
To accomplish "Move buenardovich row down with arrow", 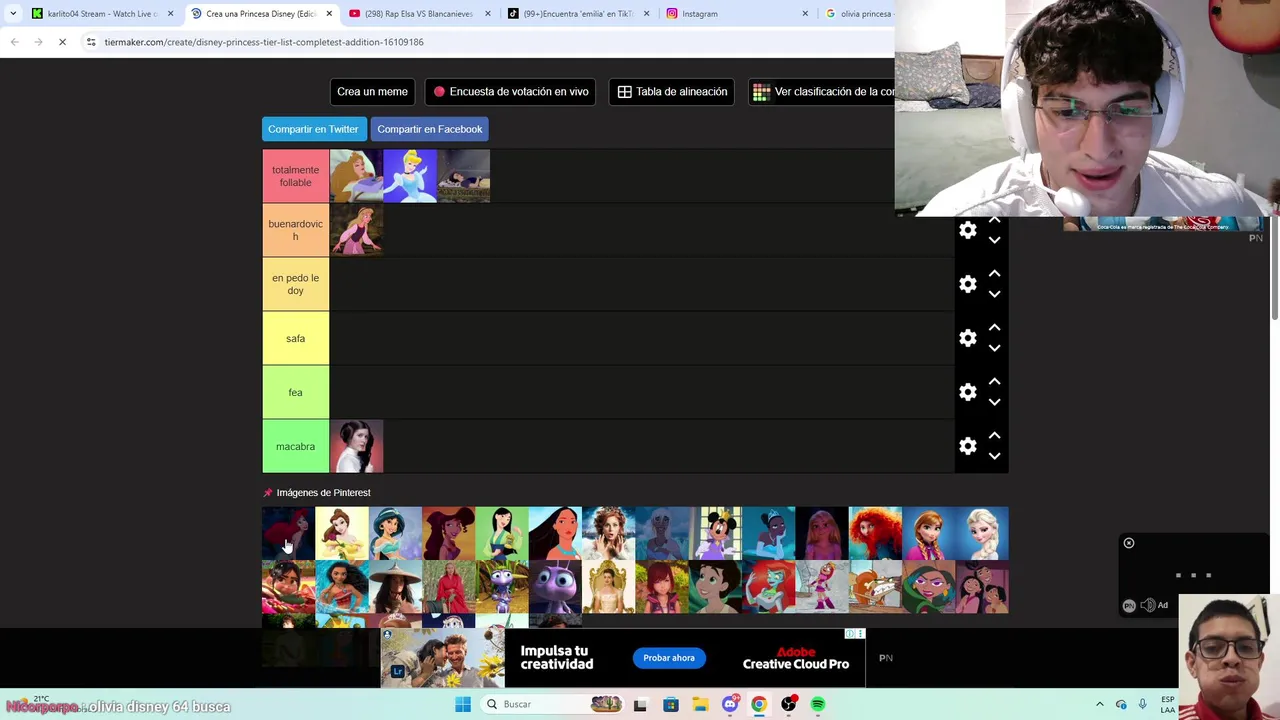I will [x=994, y=240].
